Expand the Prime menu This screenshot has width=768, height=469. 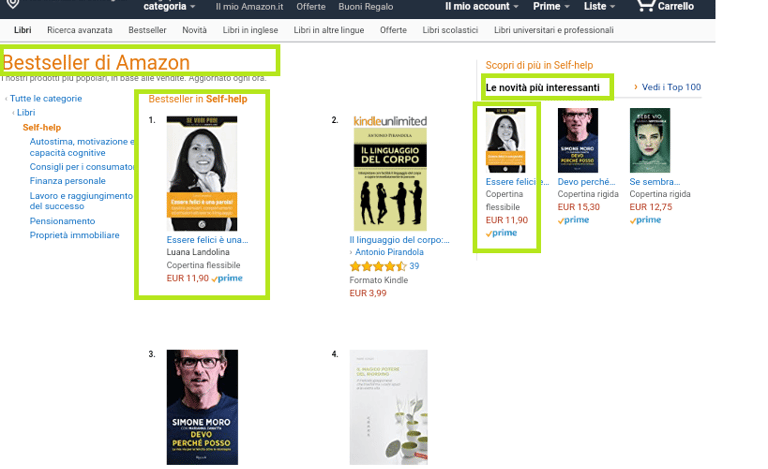(x=551, y=6)
